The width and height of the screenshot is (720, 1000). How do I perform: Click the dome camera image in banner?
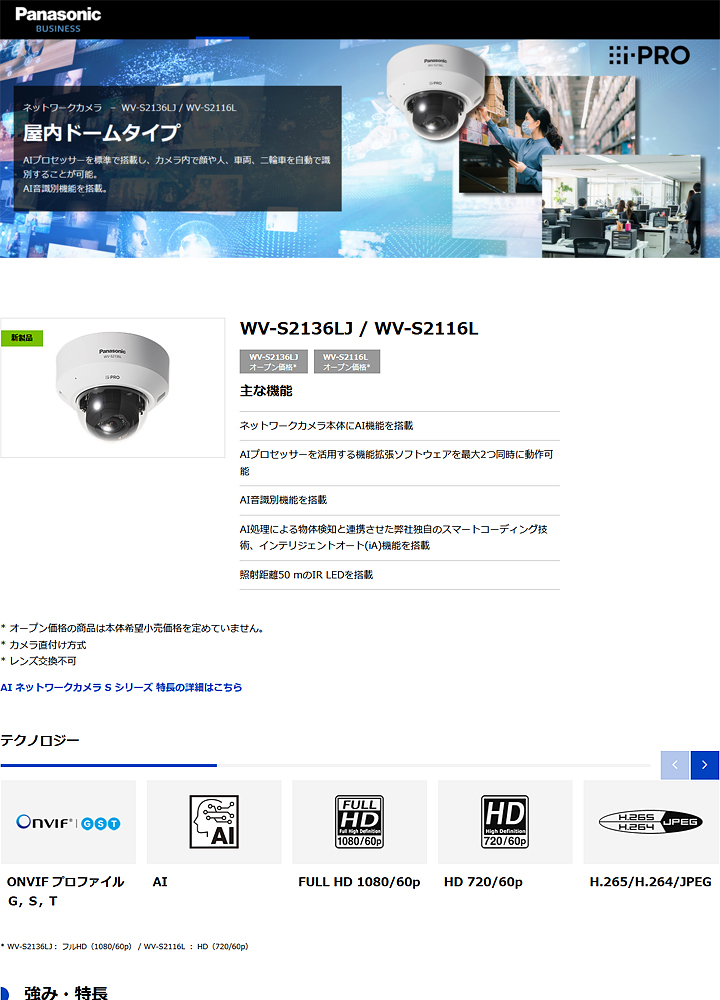point(436,92)
